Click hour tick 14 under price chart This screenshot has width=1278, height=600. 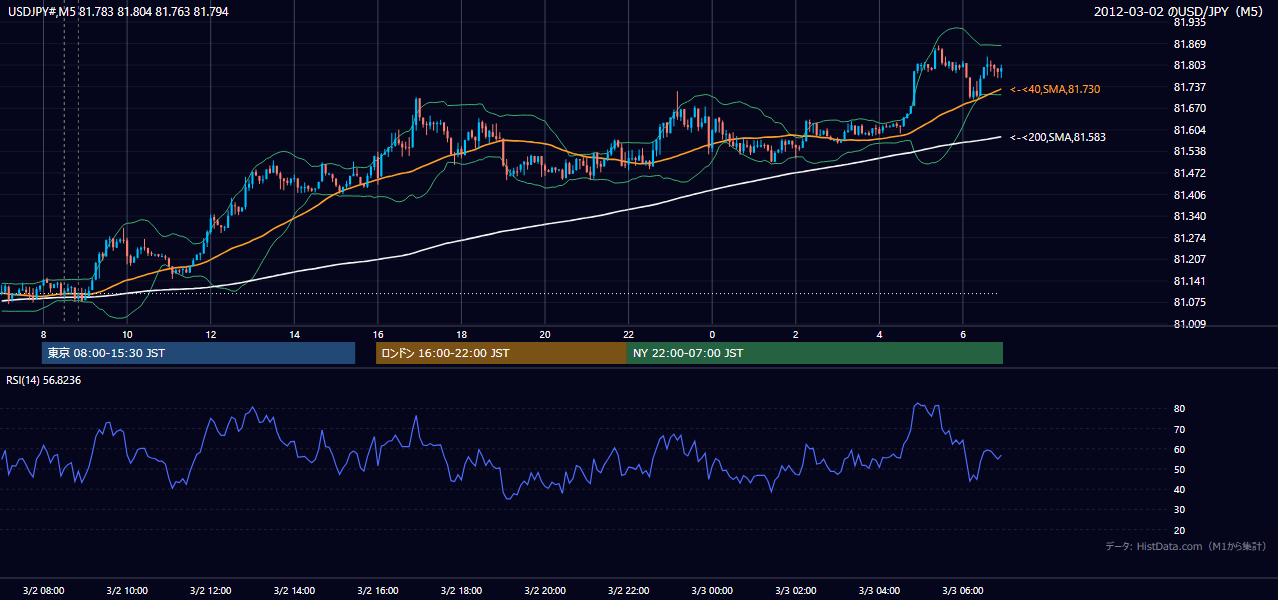[294, 334]
